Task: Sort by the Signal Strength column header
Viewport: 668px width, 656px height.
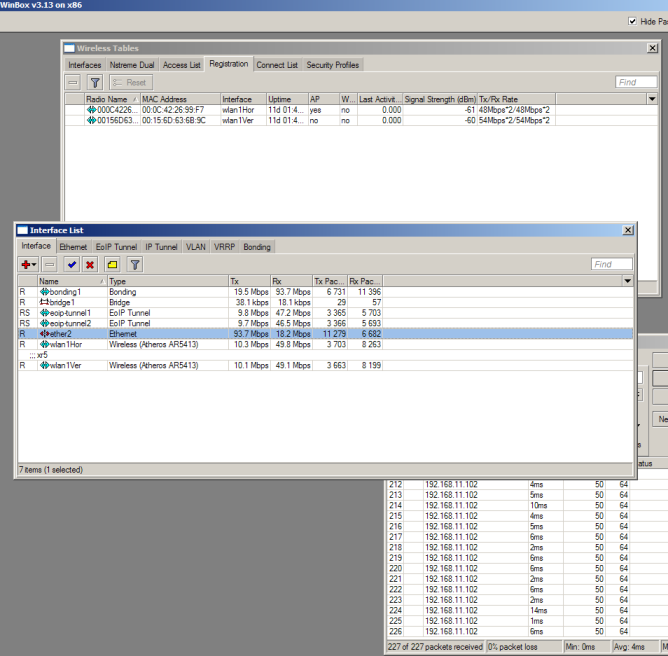Action: tap(440, 99)
